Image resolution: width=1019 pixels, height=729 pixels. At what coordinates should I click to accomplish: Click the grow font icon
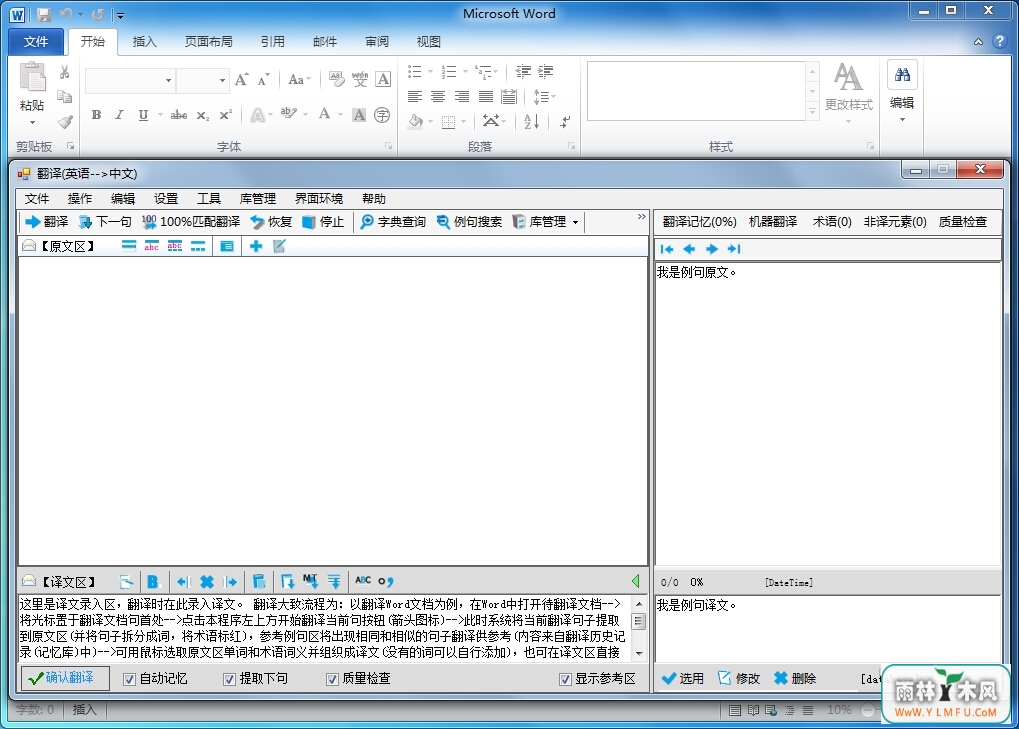coord(242,79)
